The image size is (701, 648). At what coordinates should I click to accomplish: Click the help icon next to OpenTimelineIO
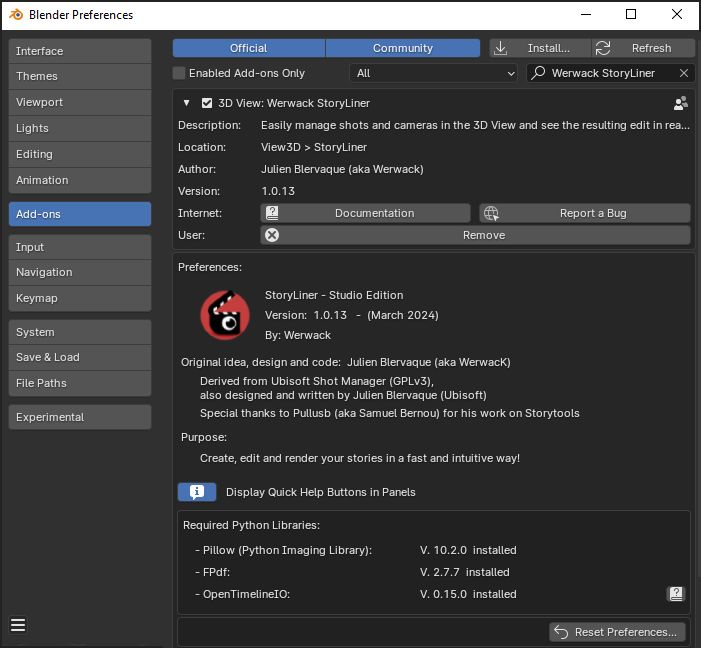point(676,594)
